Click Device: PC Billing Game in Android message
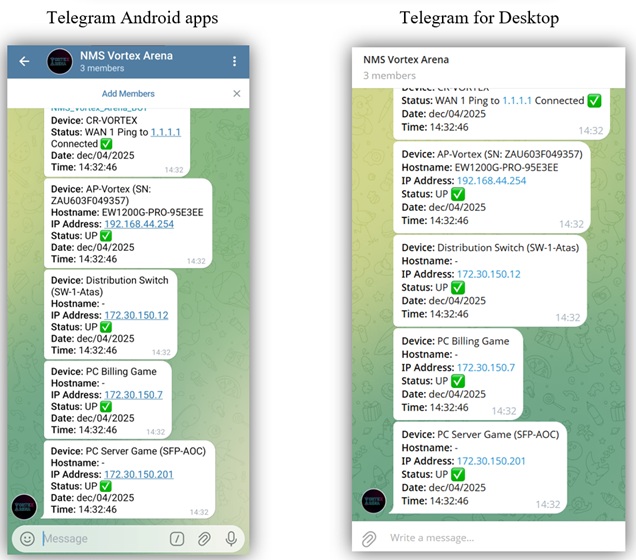 [103, 372]
